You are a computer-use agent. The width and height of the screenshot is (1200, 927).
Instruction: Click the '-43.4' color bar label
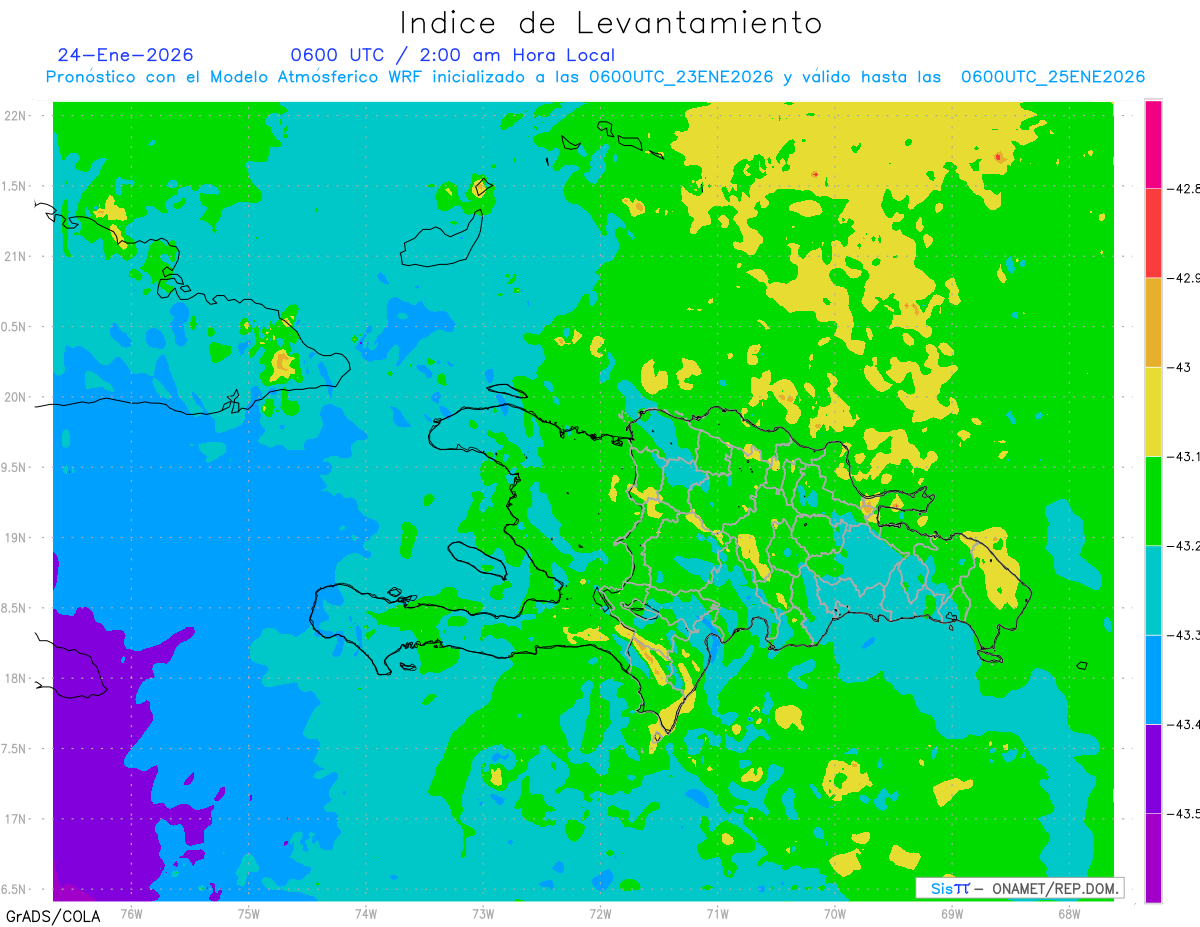[1184, 724]
